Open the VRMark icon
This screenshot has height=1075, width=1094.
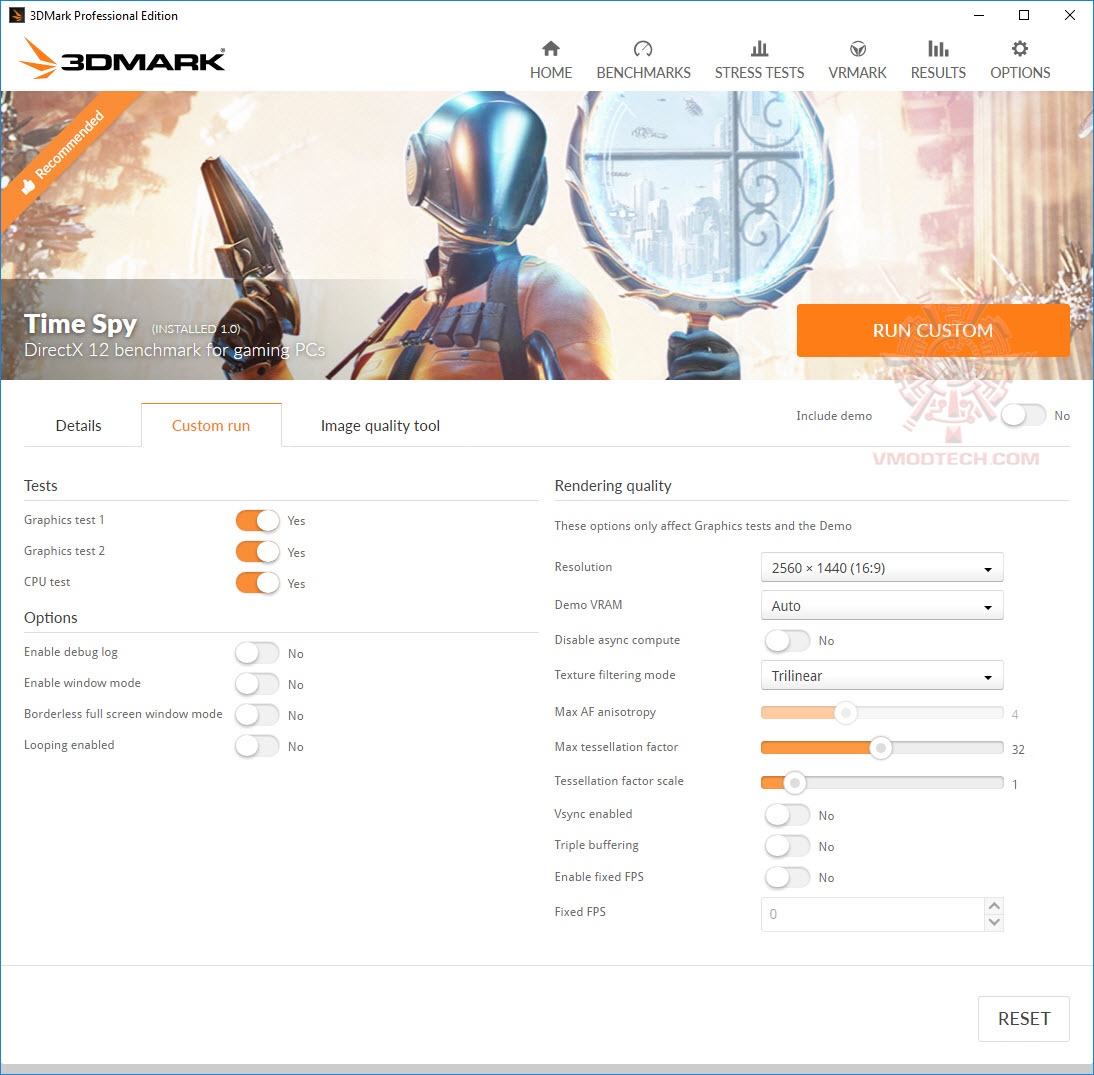click(x=857, y=49)
